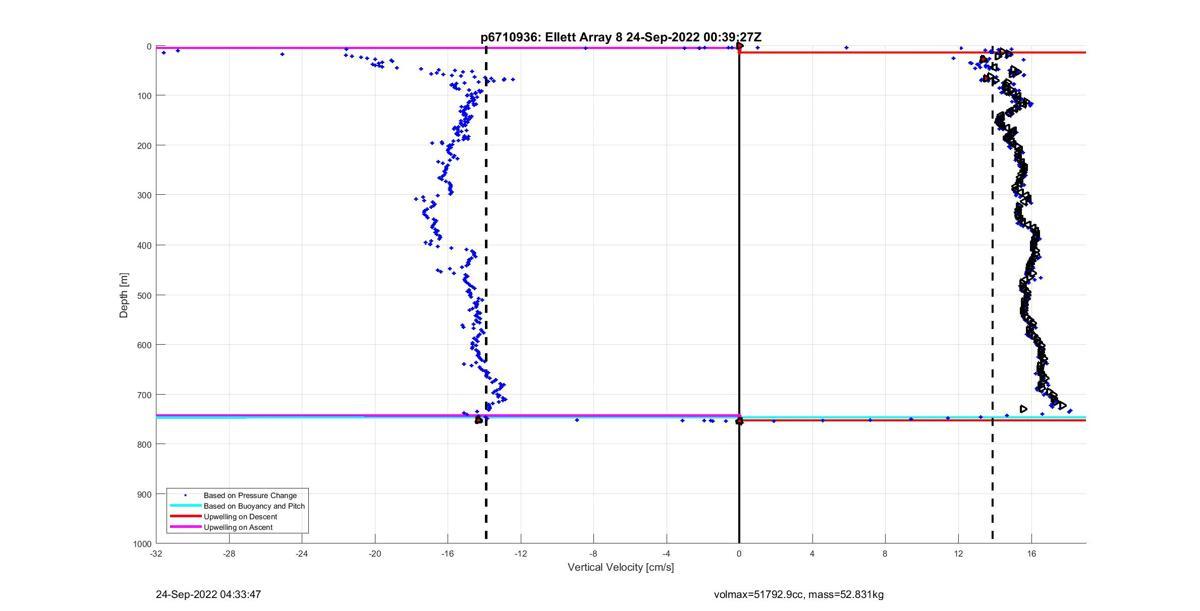This screenshot has width=1200, height=611.
Task: Click legend entry 'Upwelling on Descent'
Action: pos(241,516)
